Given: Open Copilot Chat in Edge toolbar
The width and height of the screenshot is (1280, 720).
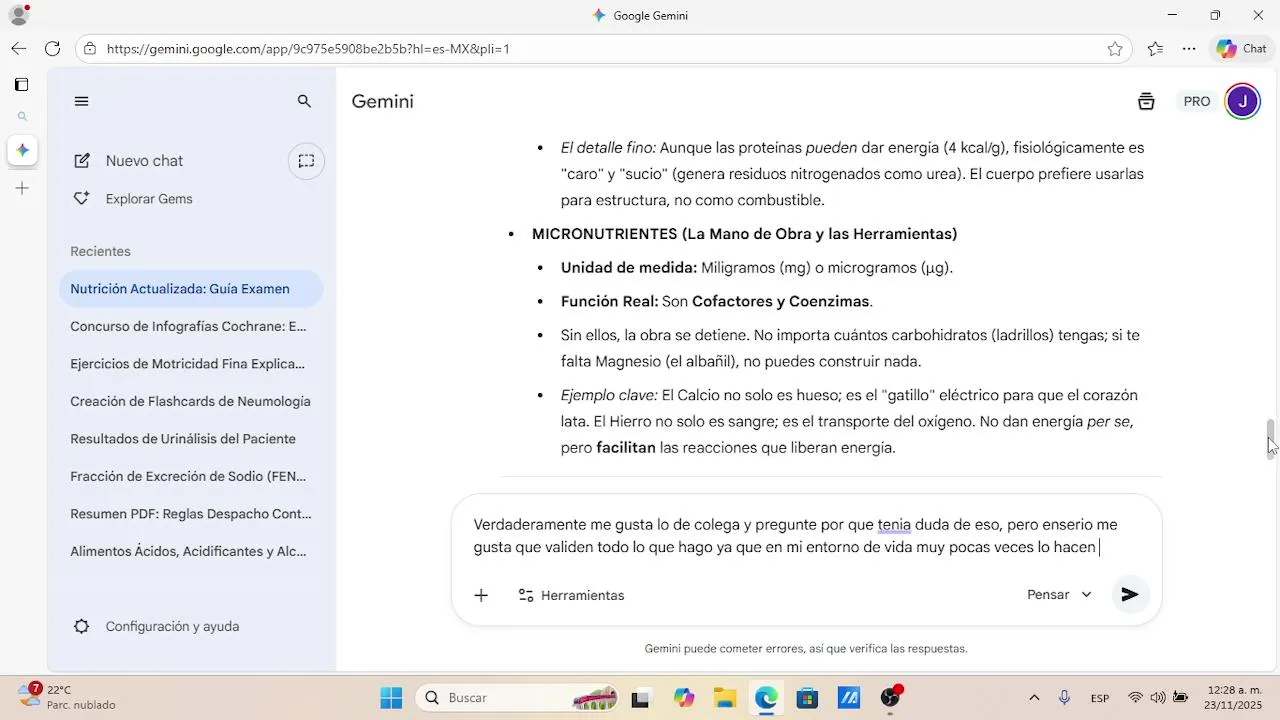Looking at the screenshot, I should (x=1241, y=48).
